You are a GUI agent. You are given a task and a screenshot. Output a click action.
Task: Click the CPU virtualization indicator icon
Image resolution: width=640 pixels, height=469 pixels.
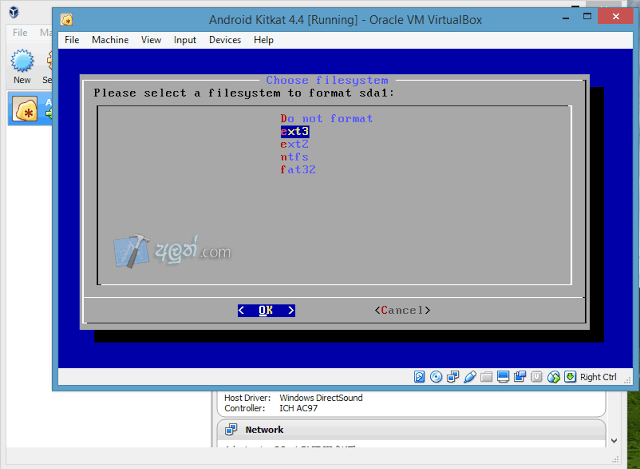(536, 376)
